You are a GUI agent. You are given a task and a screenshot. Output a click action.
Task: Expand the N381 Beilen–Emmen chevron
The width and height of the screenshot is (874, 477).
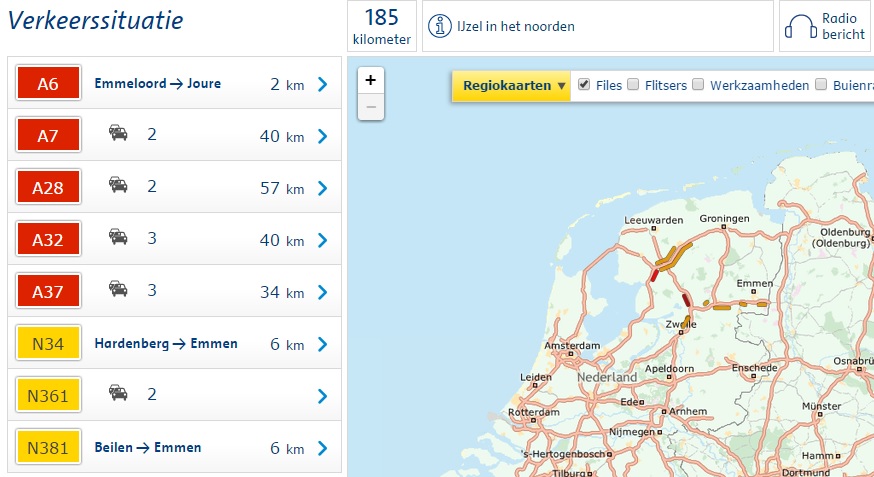click(322, 448)
